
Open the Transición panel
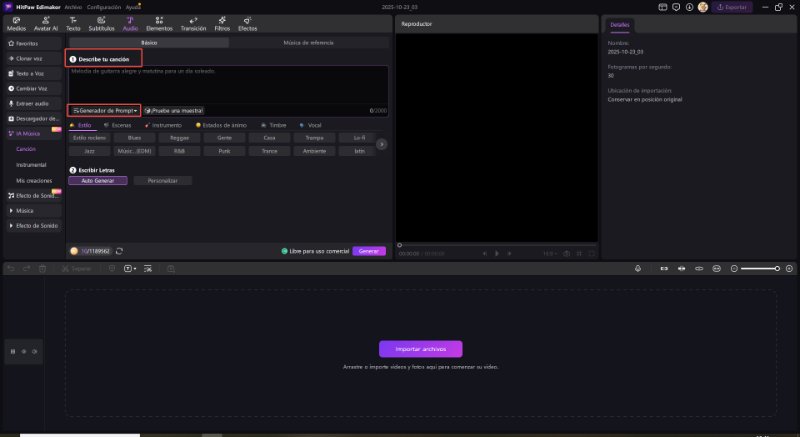click(193, 24)
